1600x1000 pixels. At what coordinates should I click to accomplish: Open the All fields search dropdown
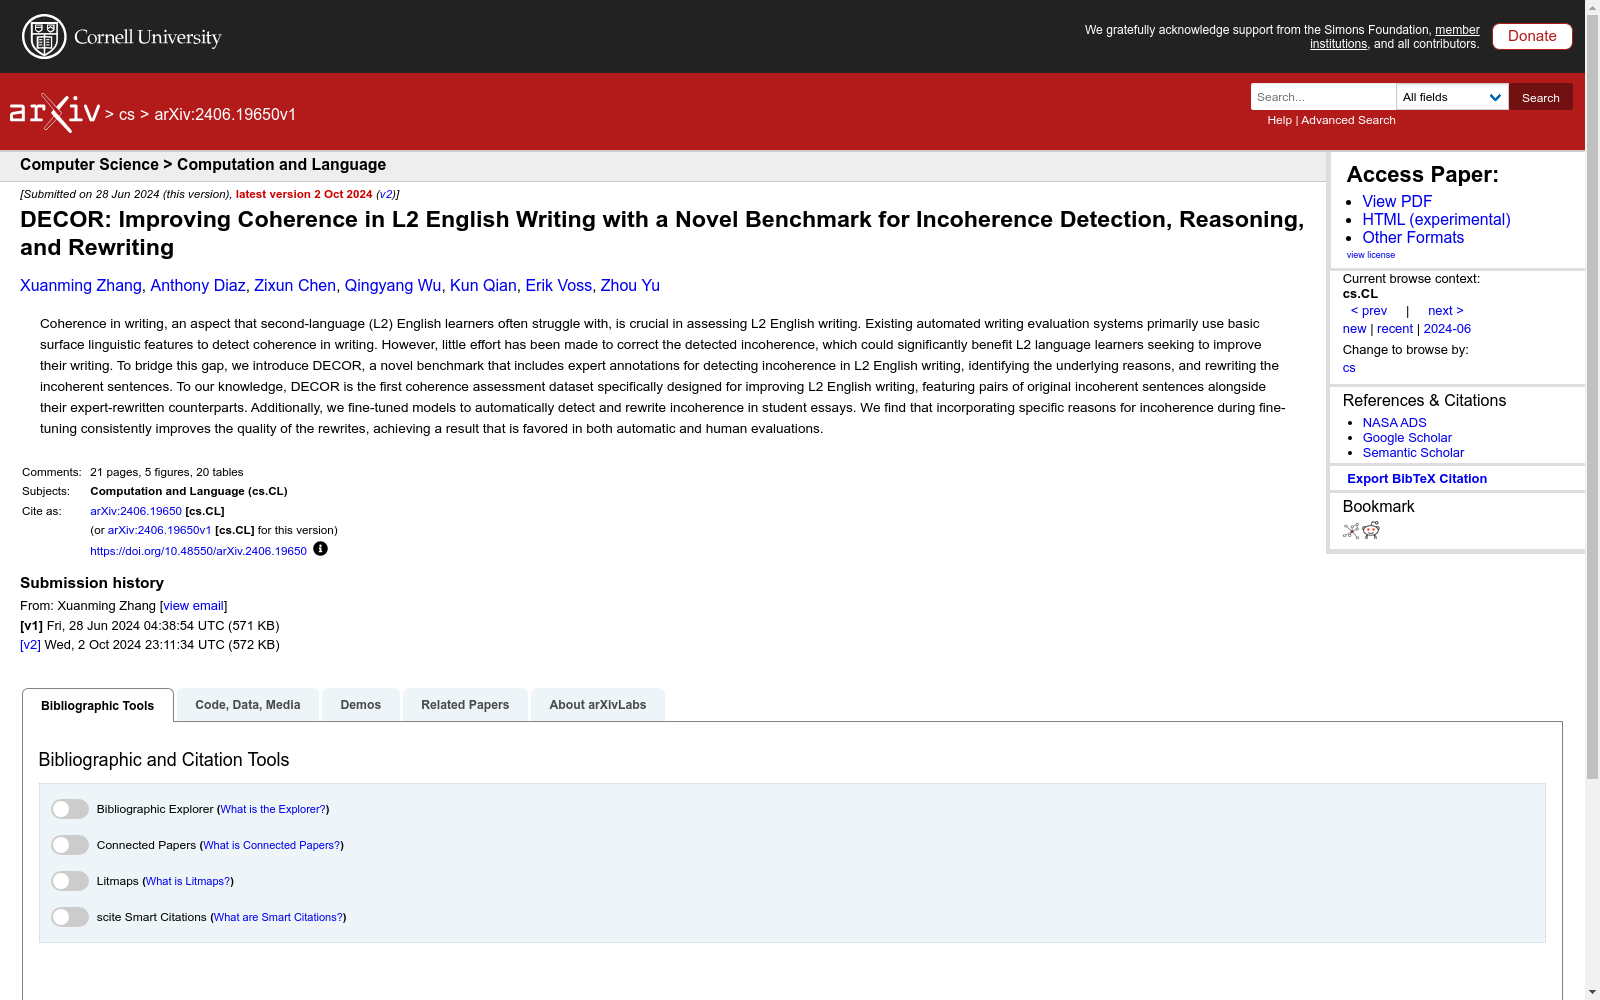[x=1452, y=97]
